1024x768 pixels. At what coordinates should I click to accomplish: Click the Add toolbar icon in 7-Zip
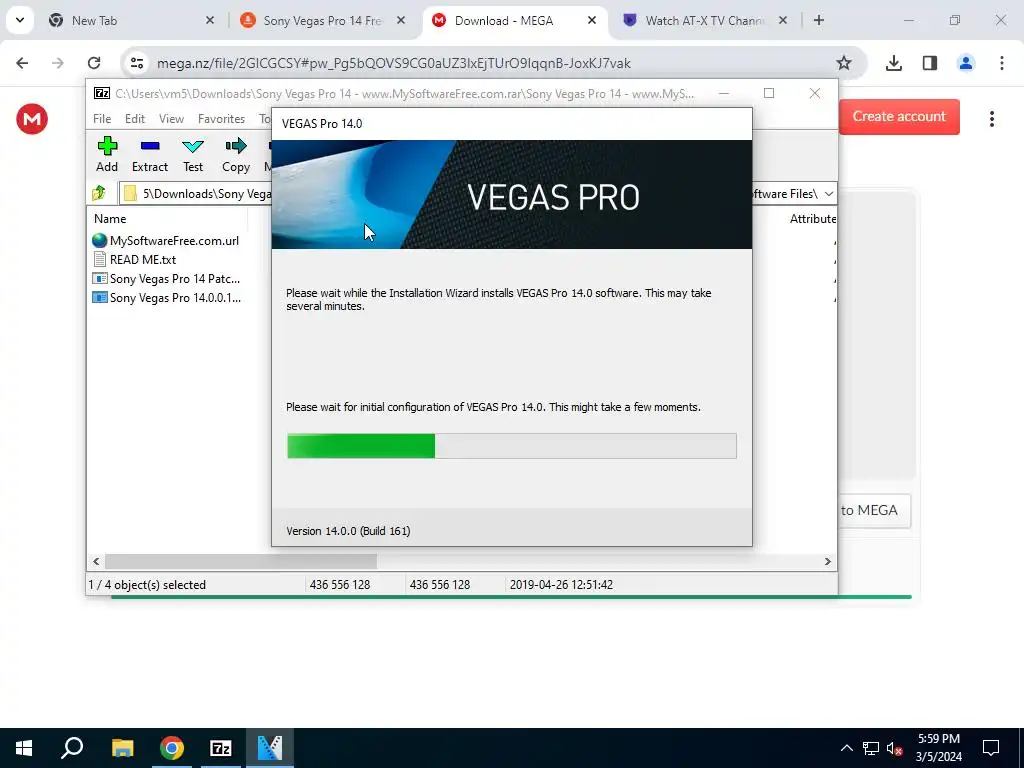coord(107,155)
